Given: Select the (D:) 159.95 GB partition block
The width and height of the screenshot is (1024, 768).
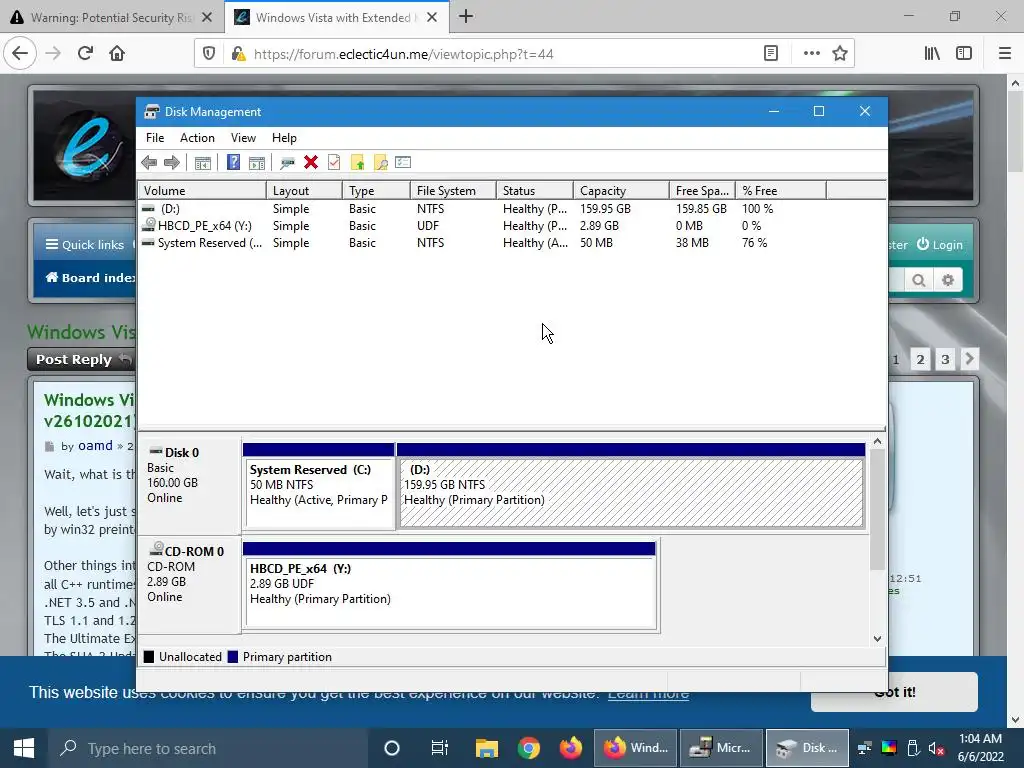Looking at the screenshot, I should pyautogui.click(x=631, y=486).
